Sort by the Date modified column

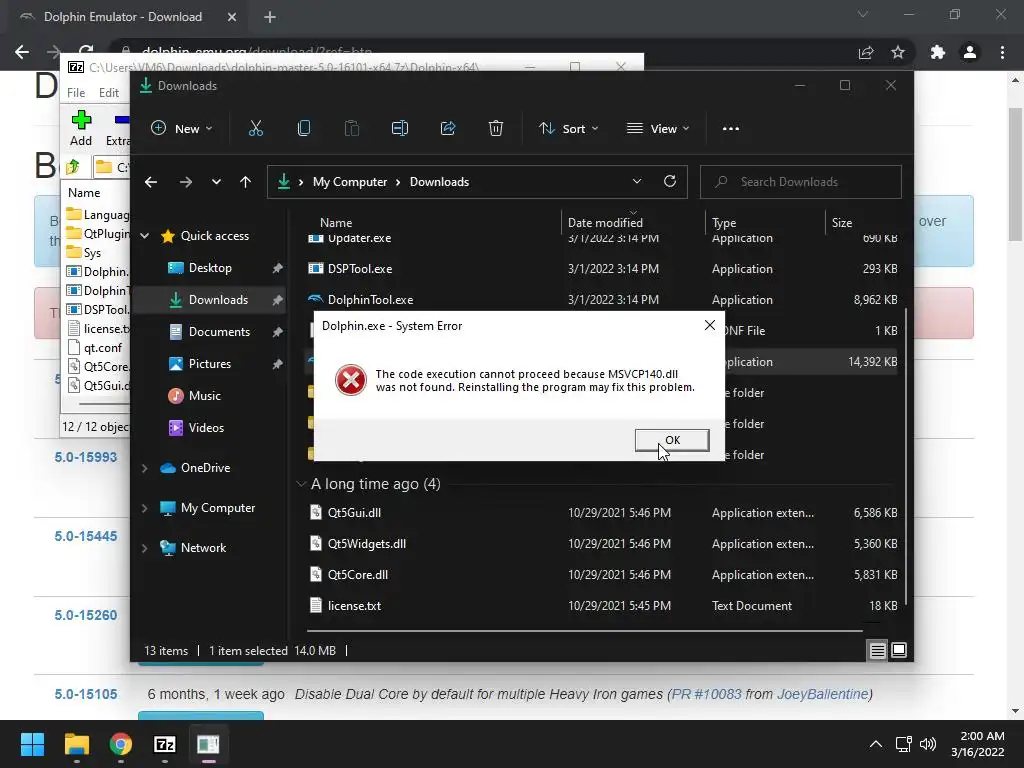(x=605, y=223)
